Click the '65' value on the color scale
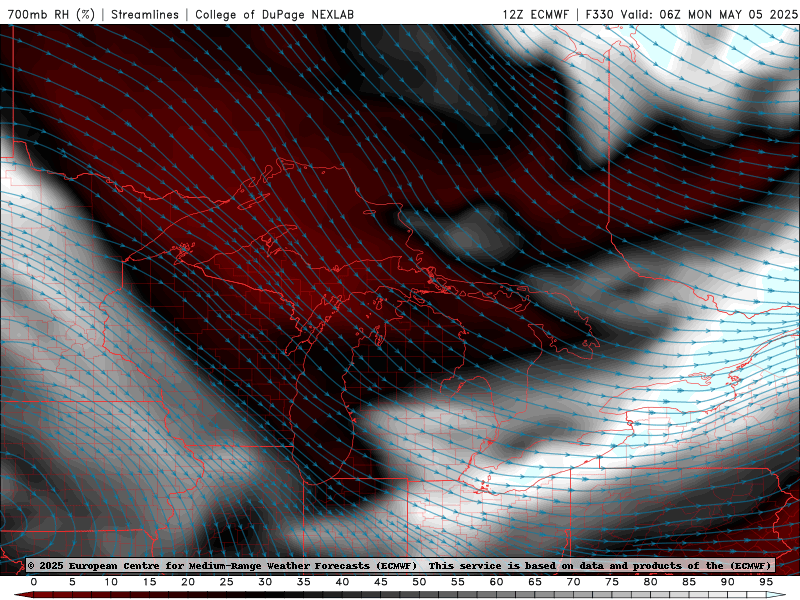800x600 pixels. 535,582
